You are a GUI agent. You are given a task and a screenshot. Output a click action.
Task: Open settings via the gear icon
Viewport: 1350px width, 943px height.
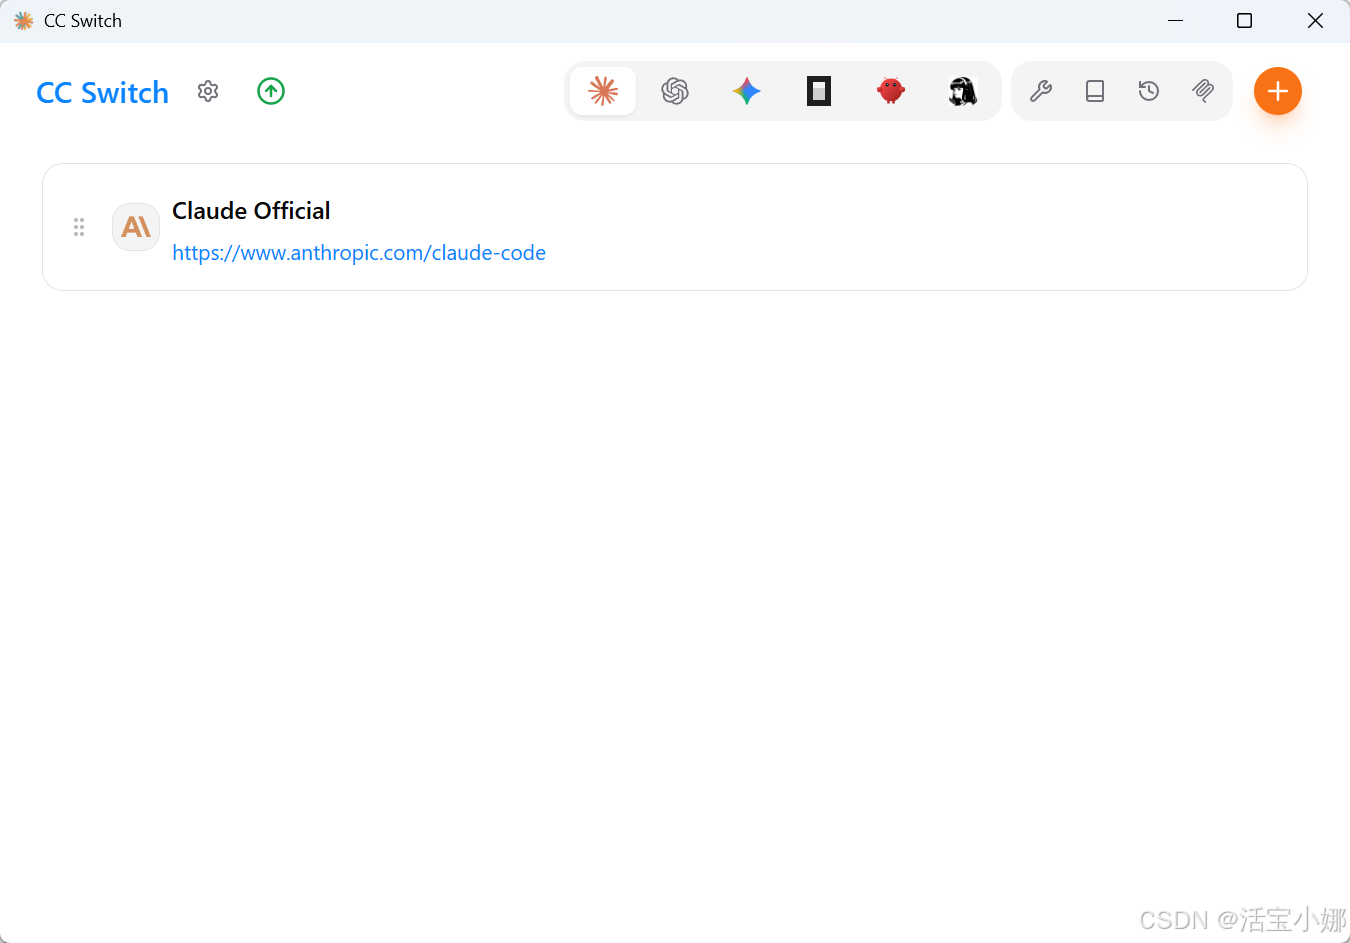(208, 91)
